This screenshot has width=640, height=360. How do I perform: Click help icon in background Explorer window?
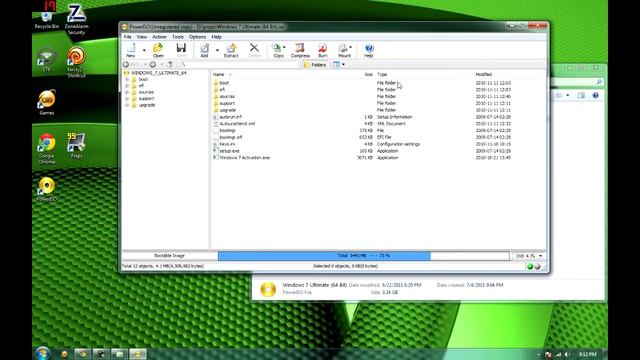[x=596, y=95]
